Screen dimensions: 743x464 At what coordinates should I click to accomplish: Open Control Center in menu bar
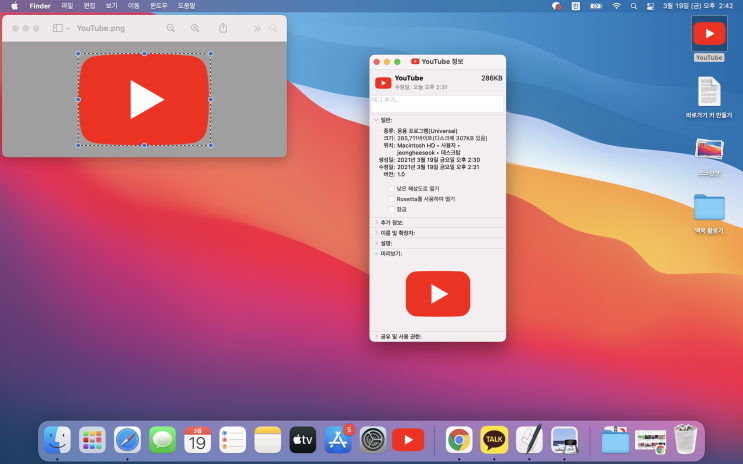point(651,6)
